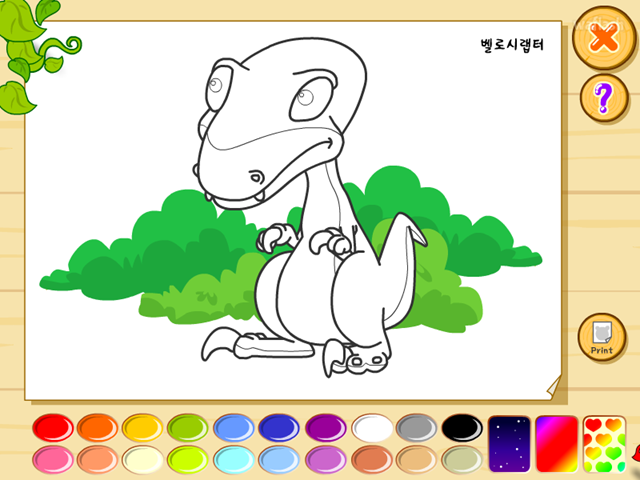Select the black paint color
Screen dimensions: 640x480
pyautogui.click(x=462, y=428)
